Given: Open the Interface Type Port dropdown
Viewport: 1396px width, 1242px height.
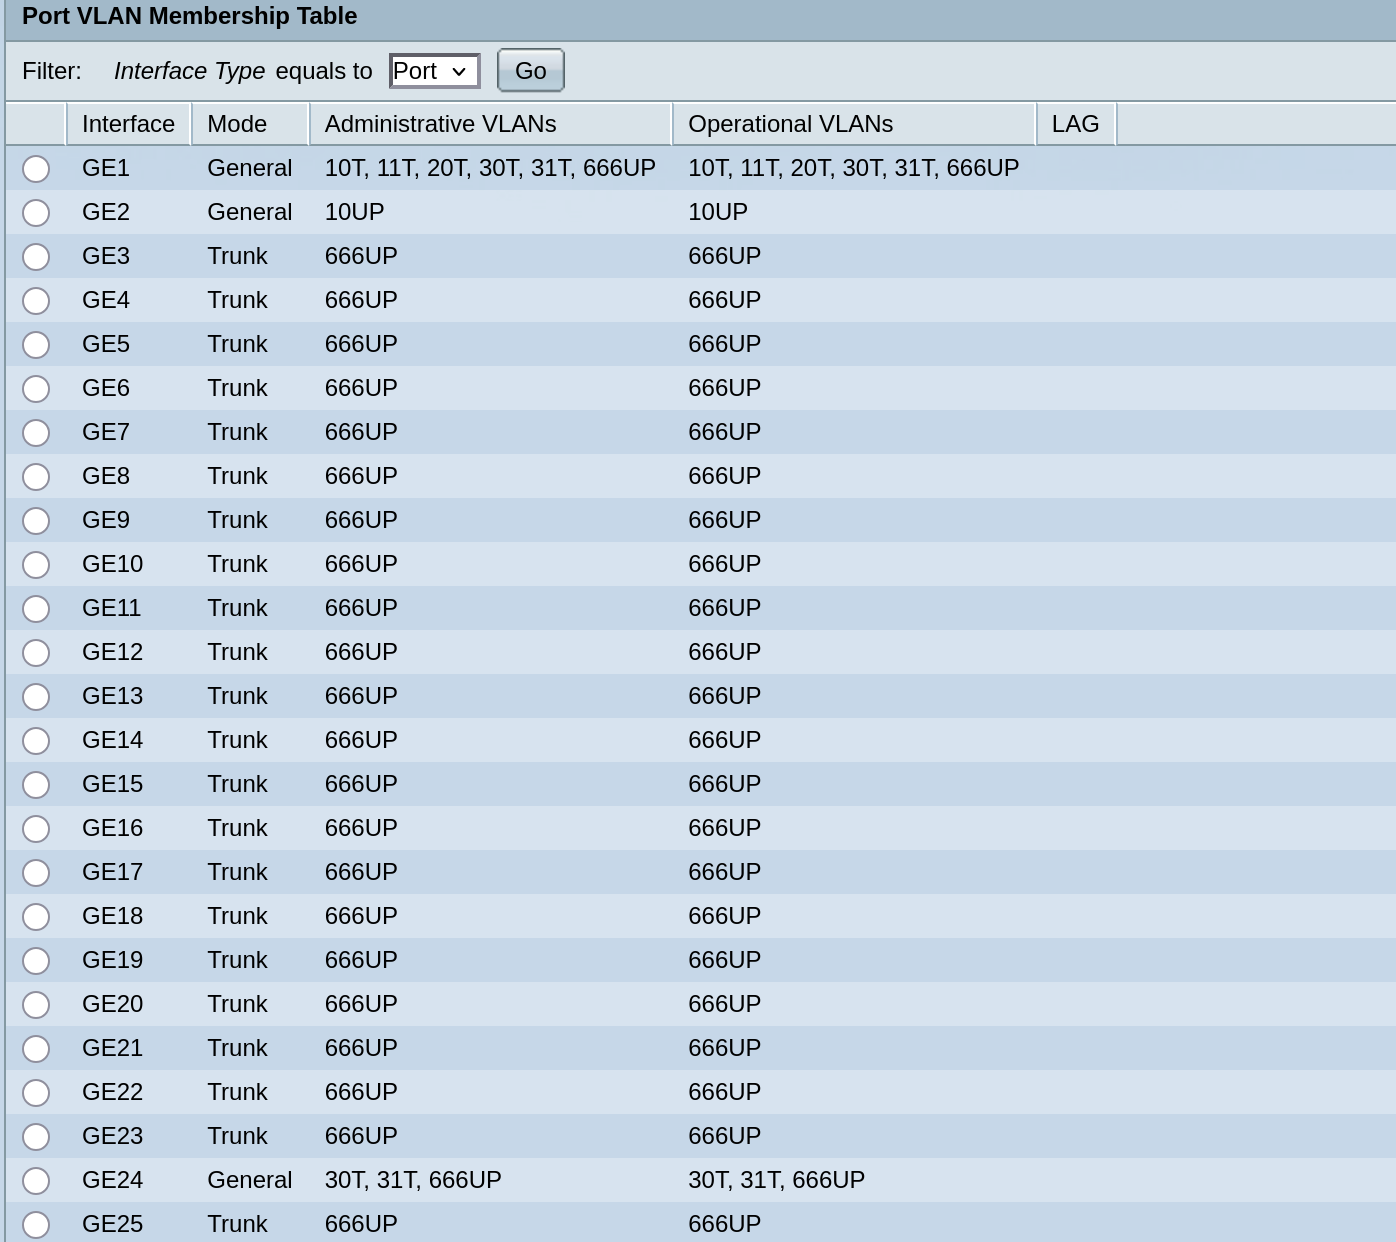Looking at the screenshot, I should [434, 71].
